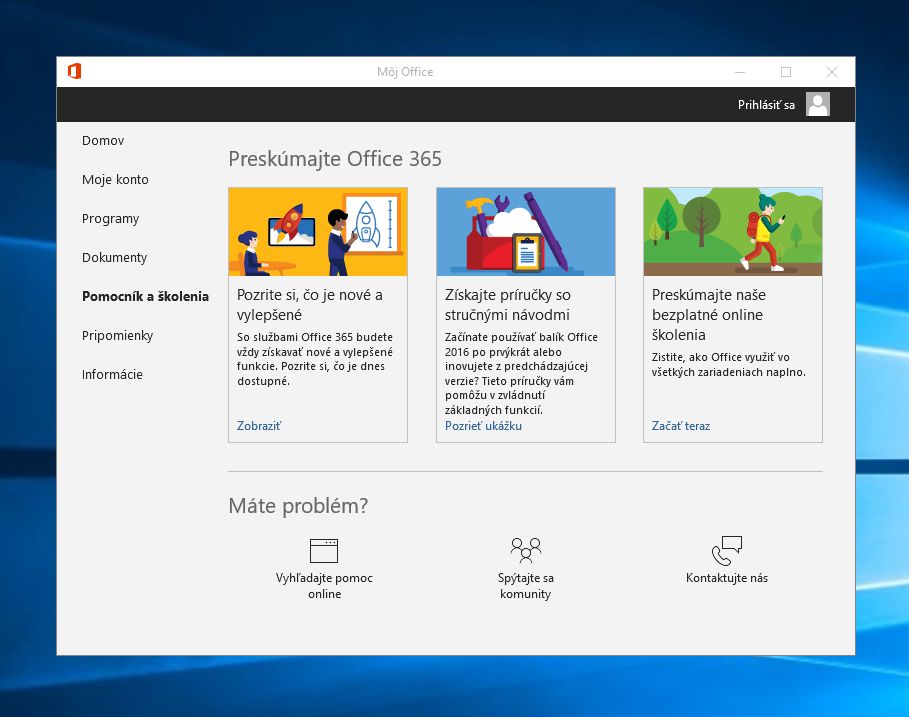The image size is (909, 717).
Task: Click the Kontaktujte nás label
Action: click(727, 578)
